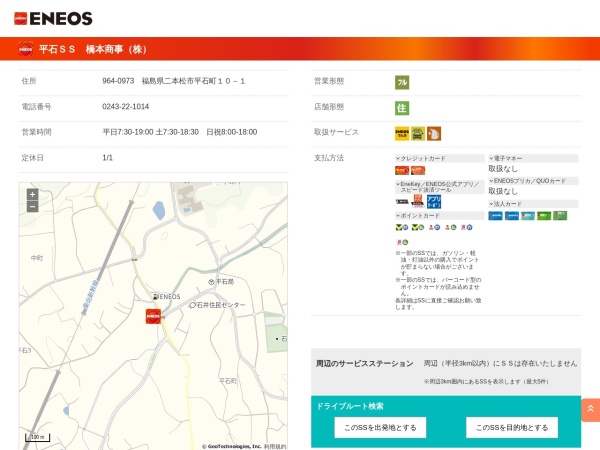Click the yellow T-point icon with green badge
Viewport: 600px width, 450px height.
[417, 227]
